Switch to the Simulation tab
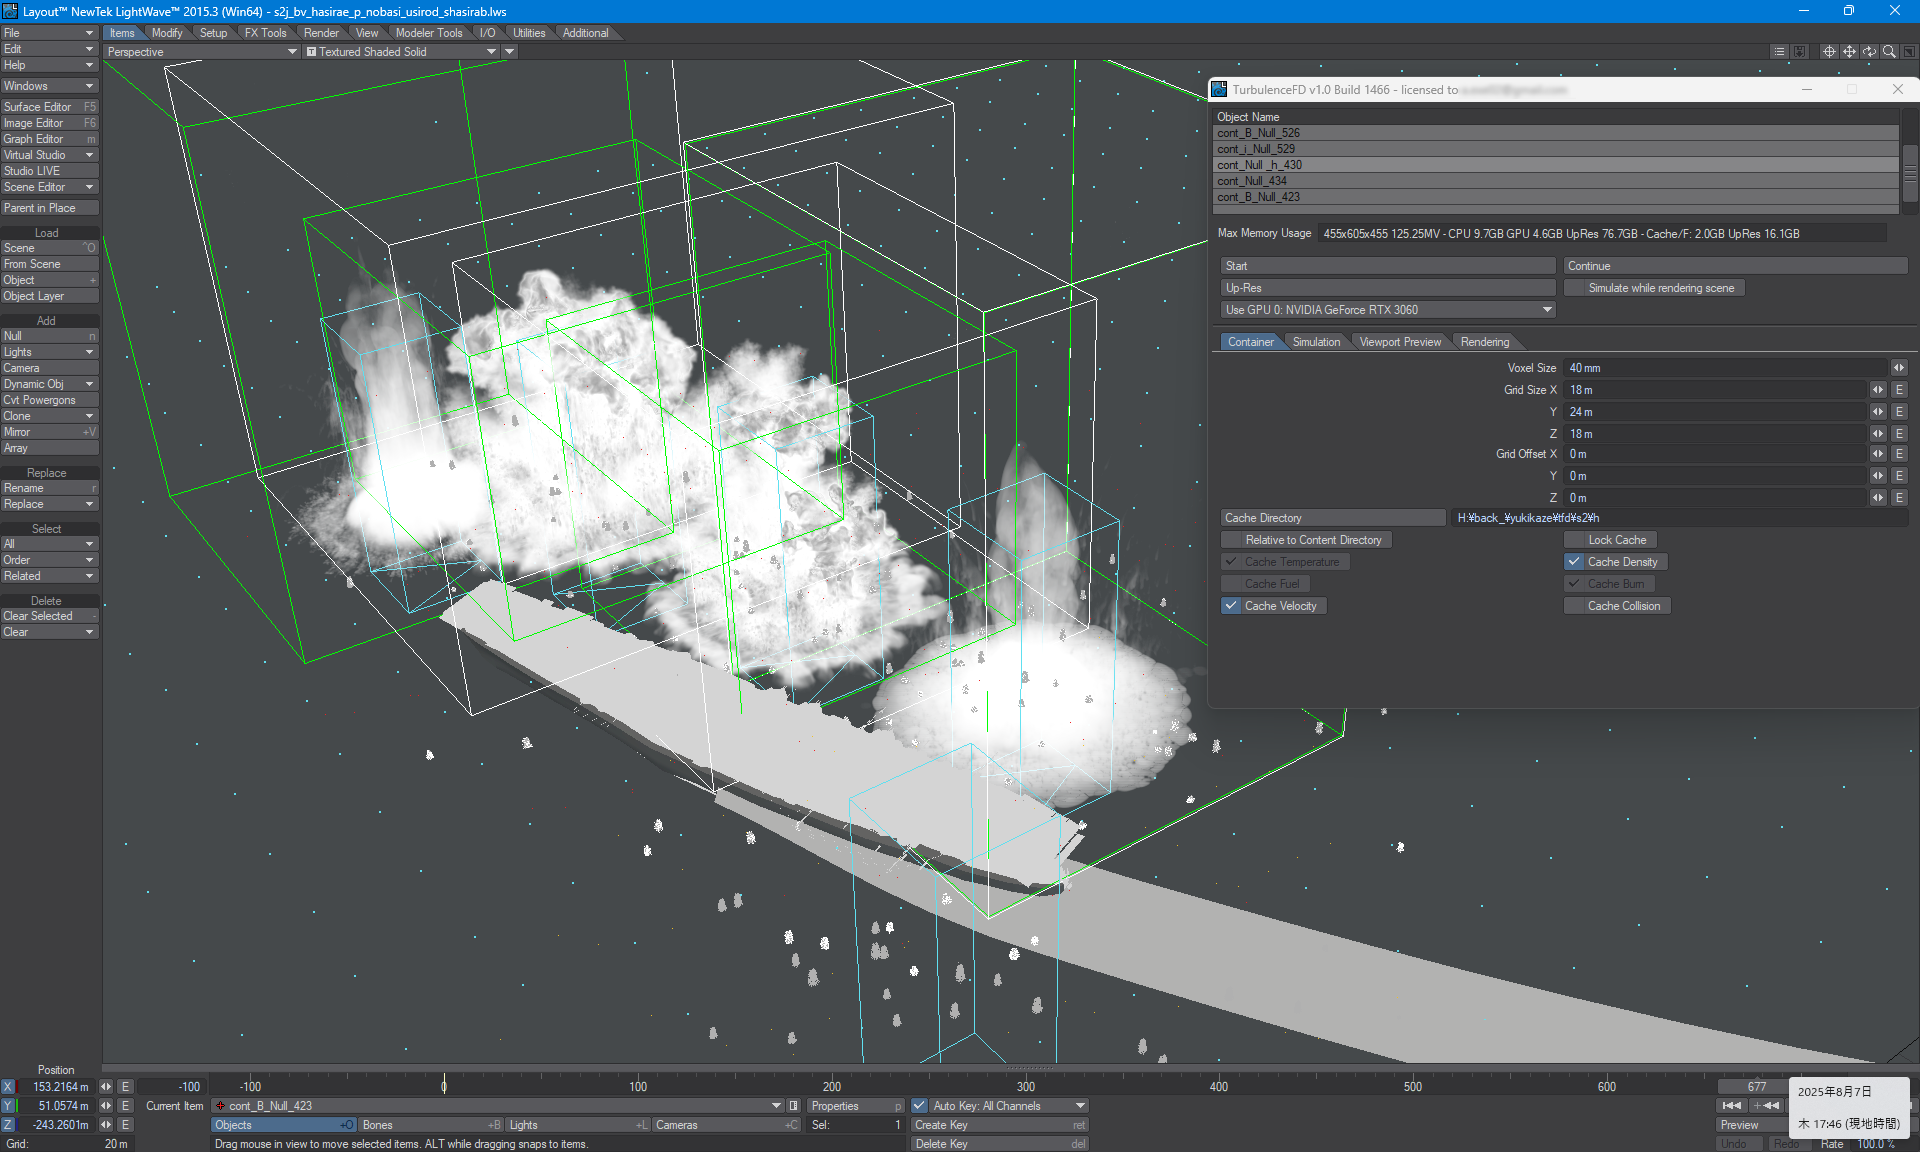The image size is (1920, 1152). tap(1316, 342)
